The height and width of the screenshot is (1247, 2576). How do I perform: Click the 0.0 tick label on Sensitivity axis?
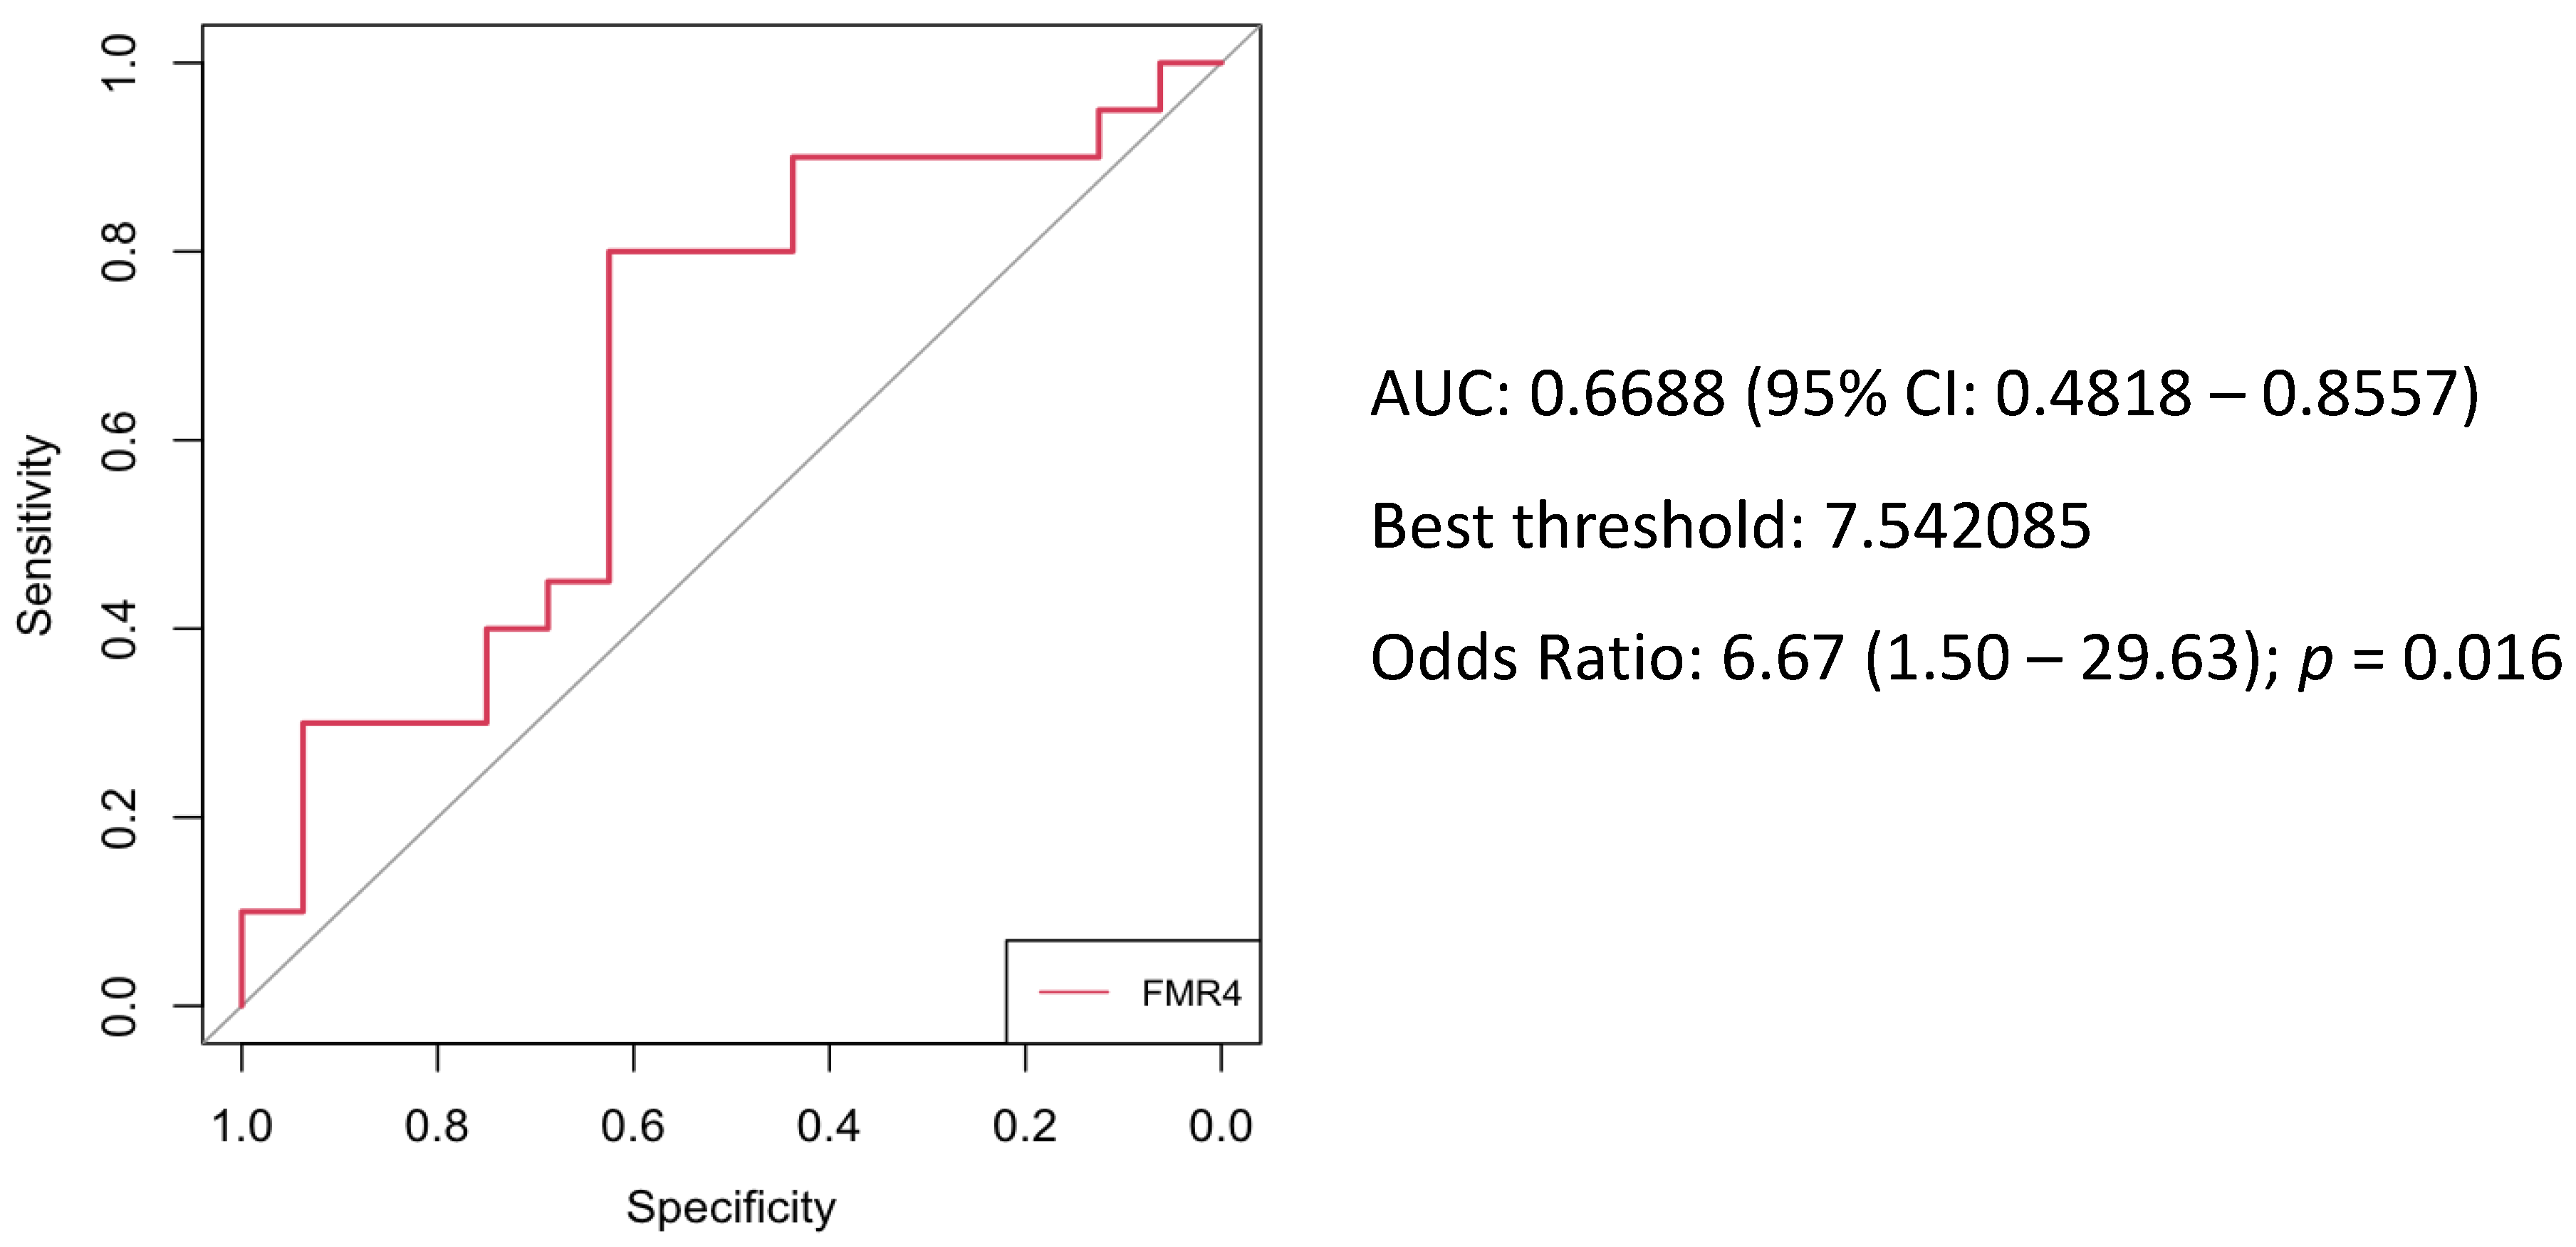point(119,1006)
